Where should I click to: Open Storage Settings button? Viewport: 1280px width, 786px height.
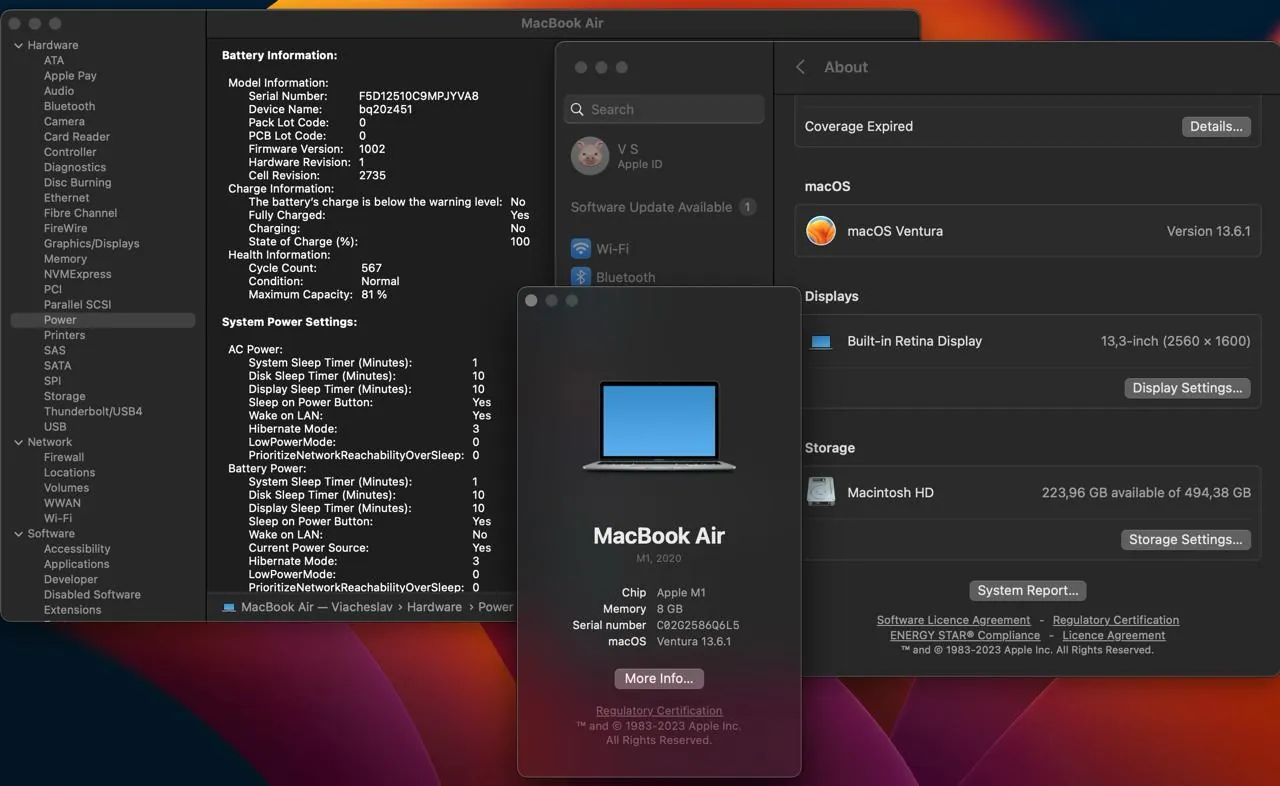[x=1186, y=539]
